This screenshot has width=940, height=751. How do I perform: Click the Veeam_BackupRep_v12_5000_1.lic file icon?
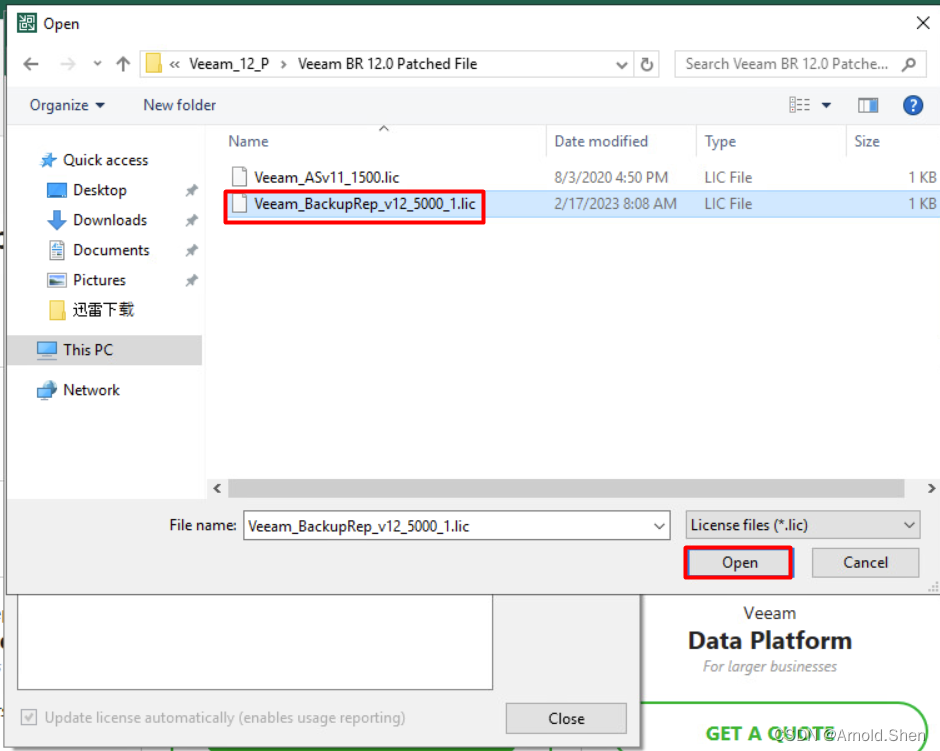[x=239, y=203]
